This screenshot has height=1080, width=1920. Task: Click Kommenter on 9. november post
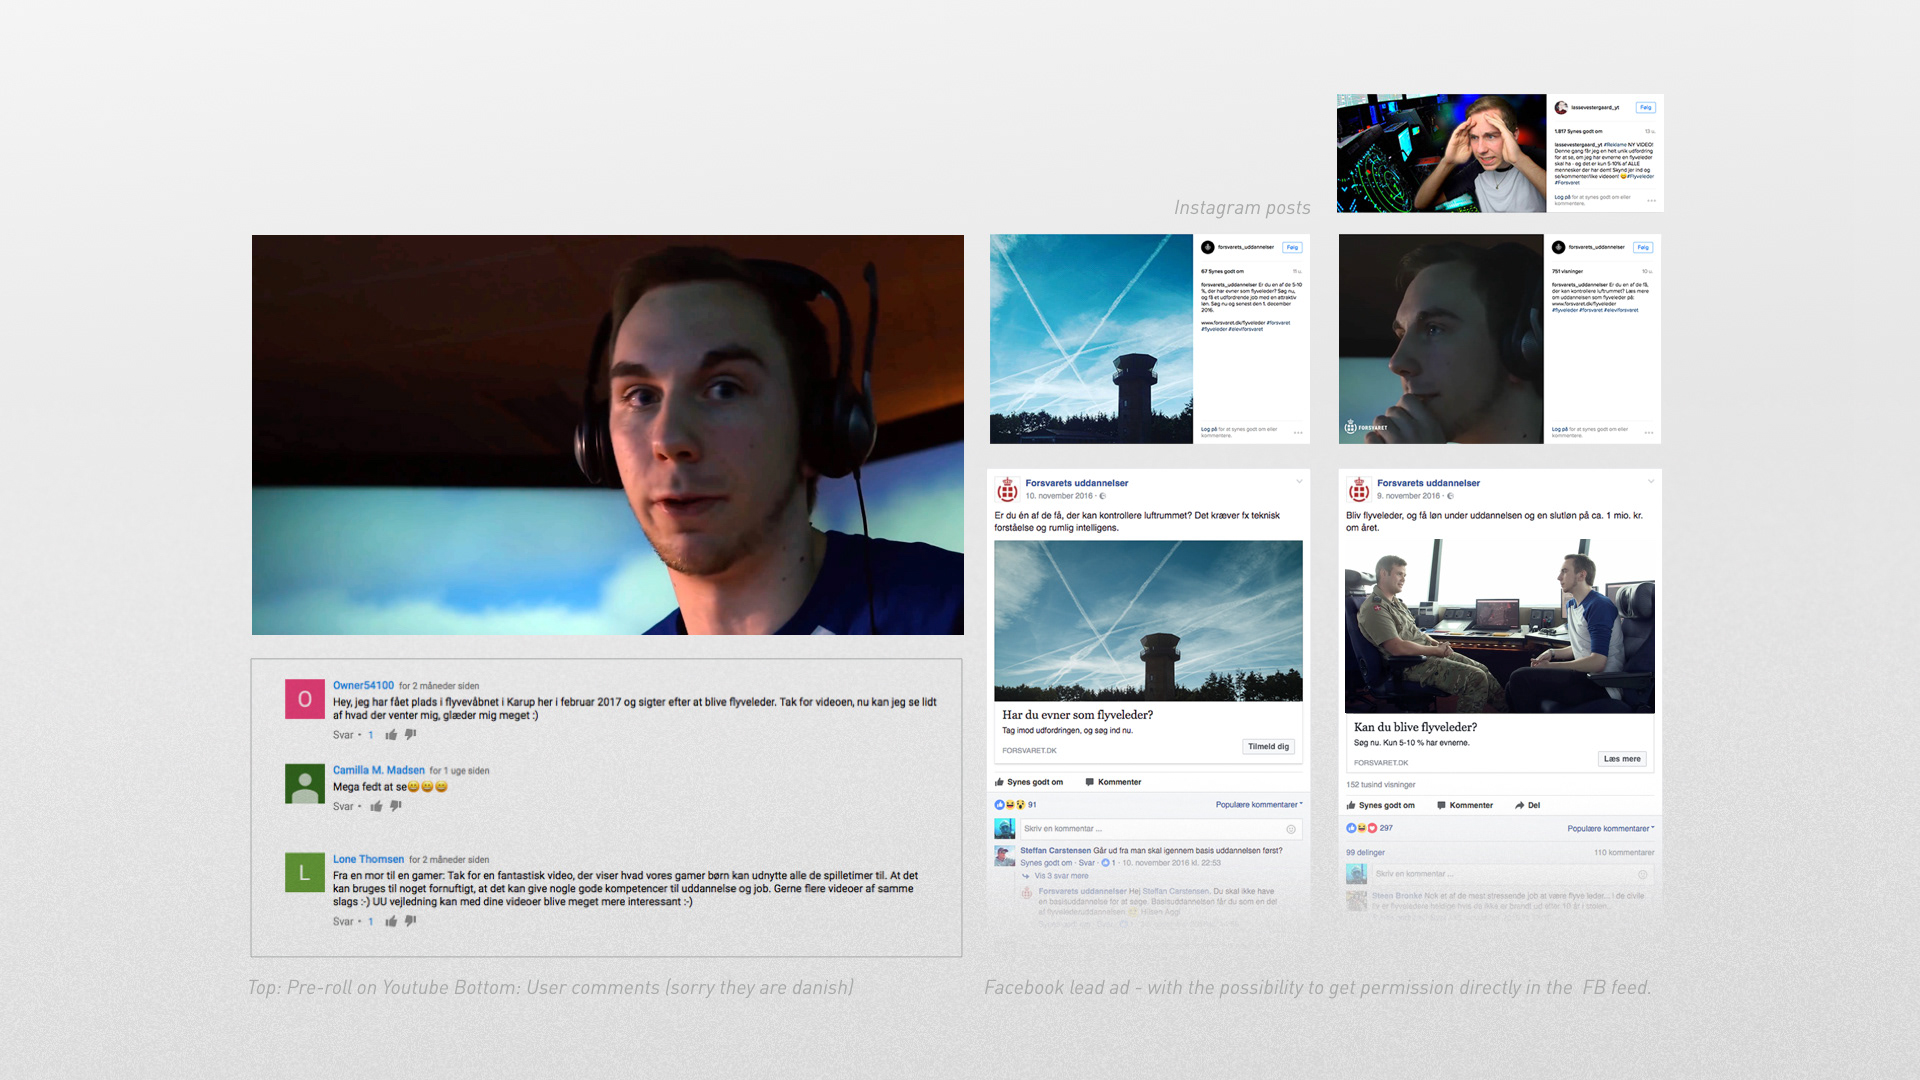click(x=1464, y=805)
